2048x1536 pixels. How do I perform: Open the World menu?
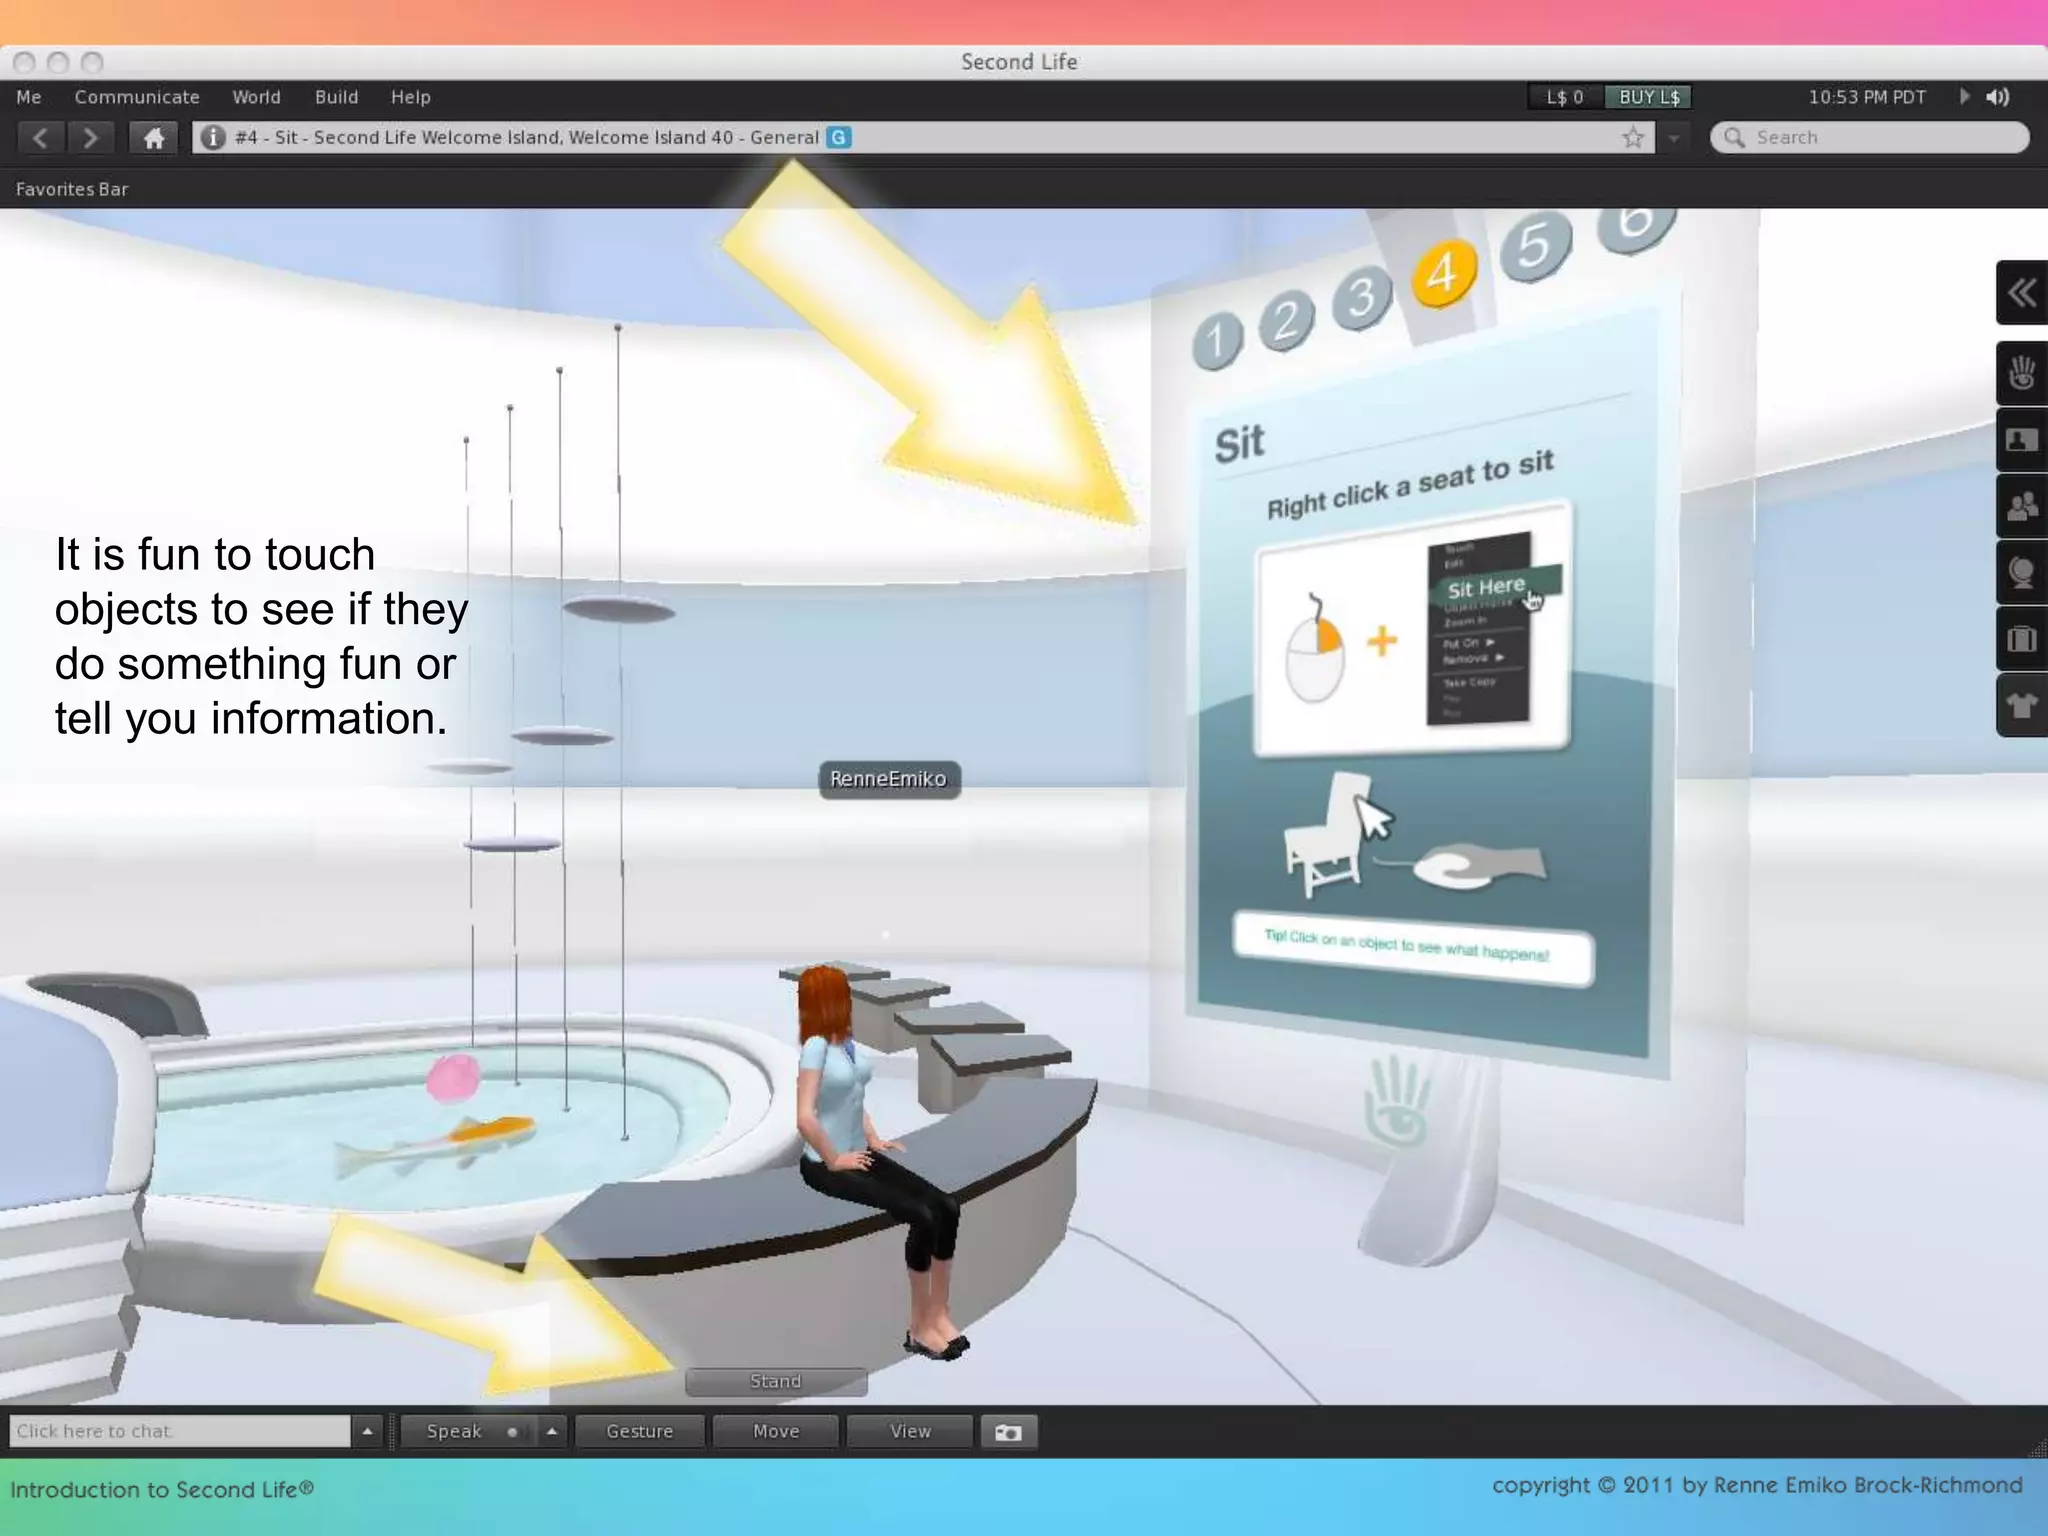tap(256, 97)
